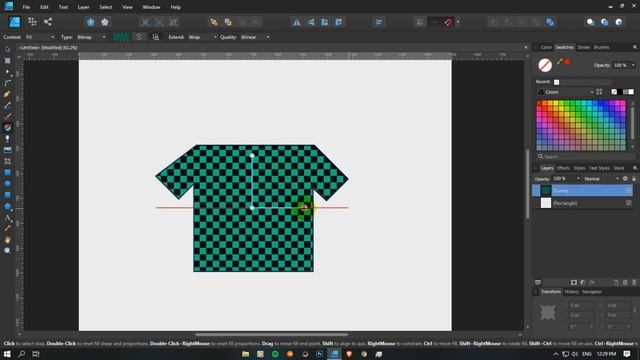
Task: Select the Vector Crop tool
Action: 7,161
